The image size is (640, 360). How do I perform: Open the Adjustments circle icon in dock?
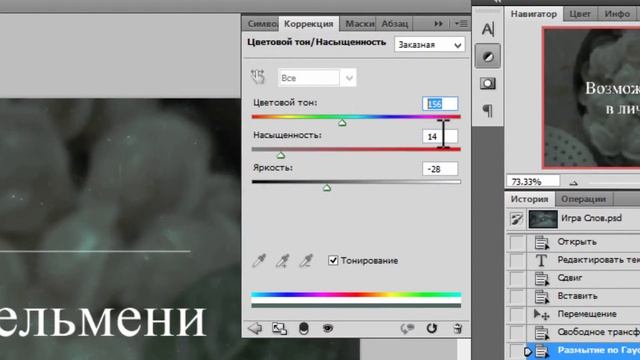click(x=488, y=56)
